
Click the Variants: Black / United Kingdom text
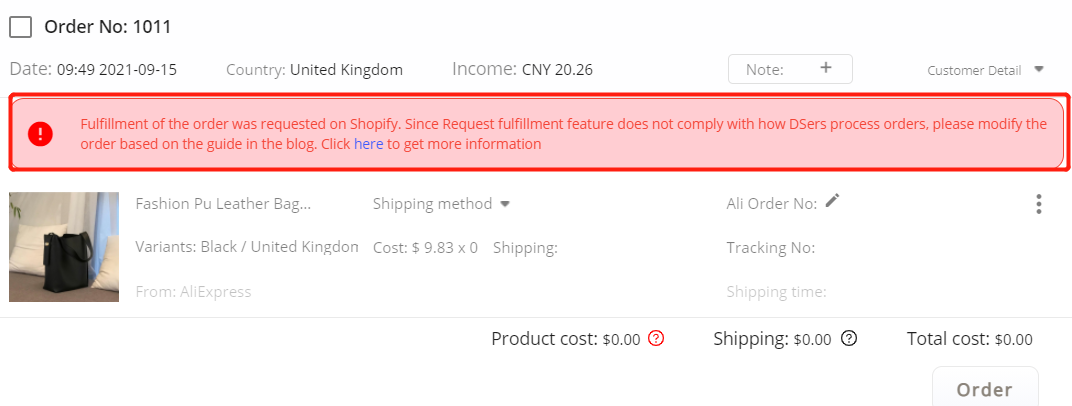click(x=246, y=247)
